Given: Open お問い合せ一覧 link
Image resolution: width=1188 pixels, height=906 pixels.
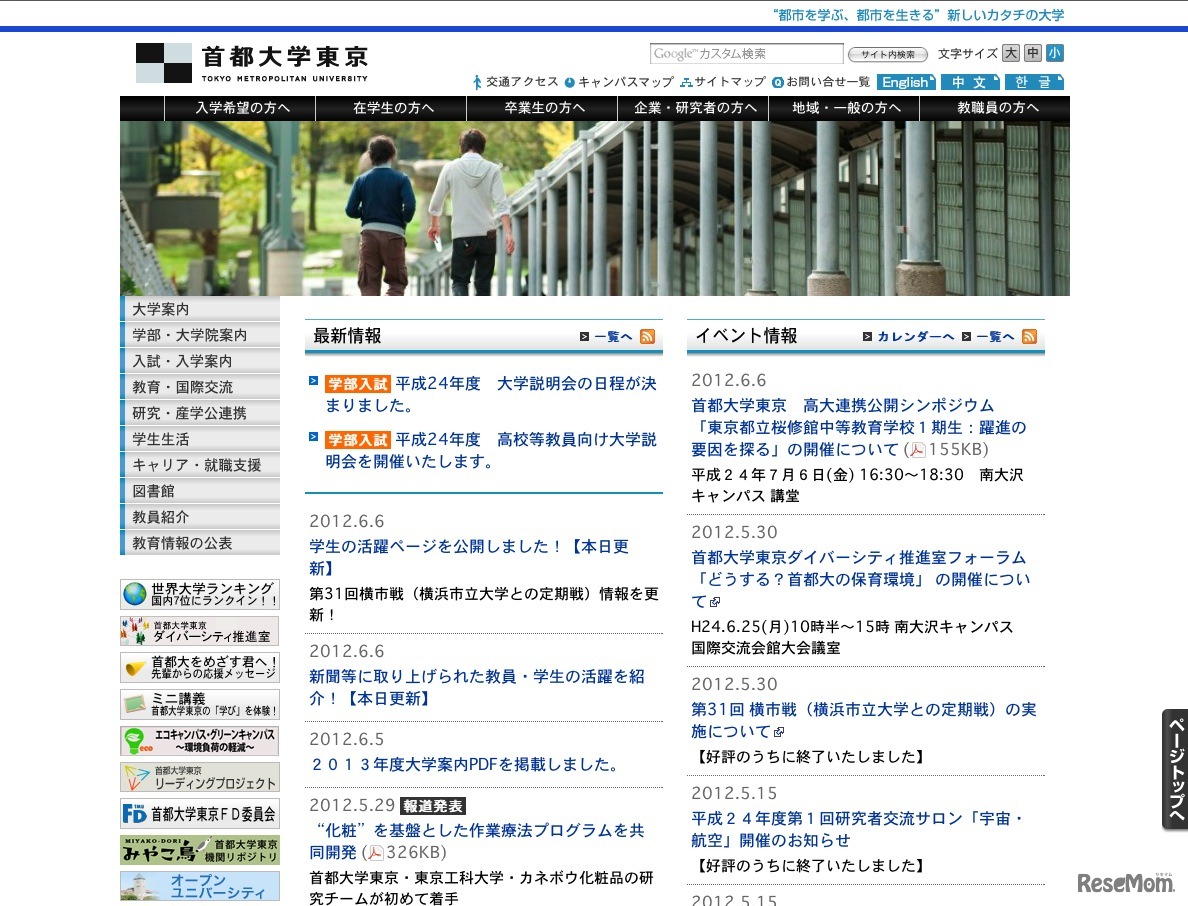Looking at the screenshot, I should click(x=821, y=82).
